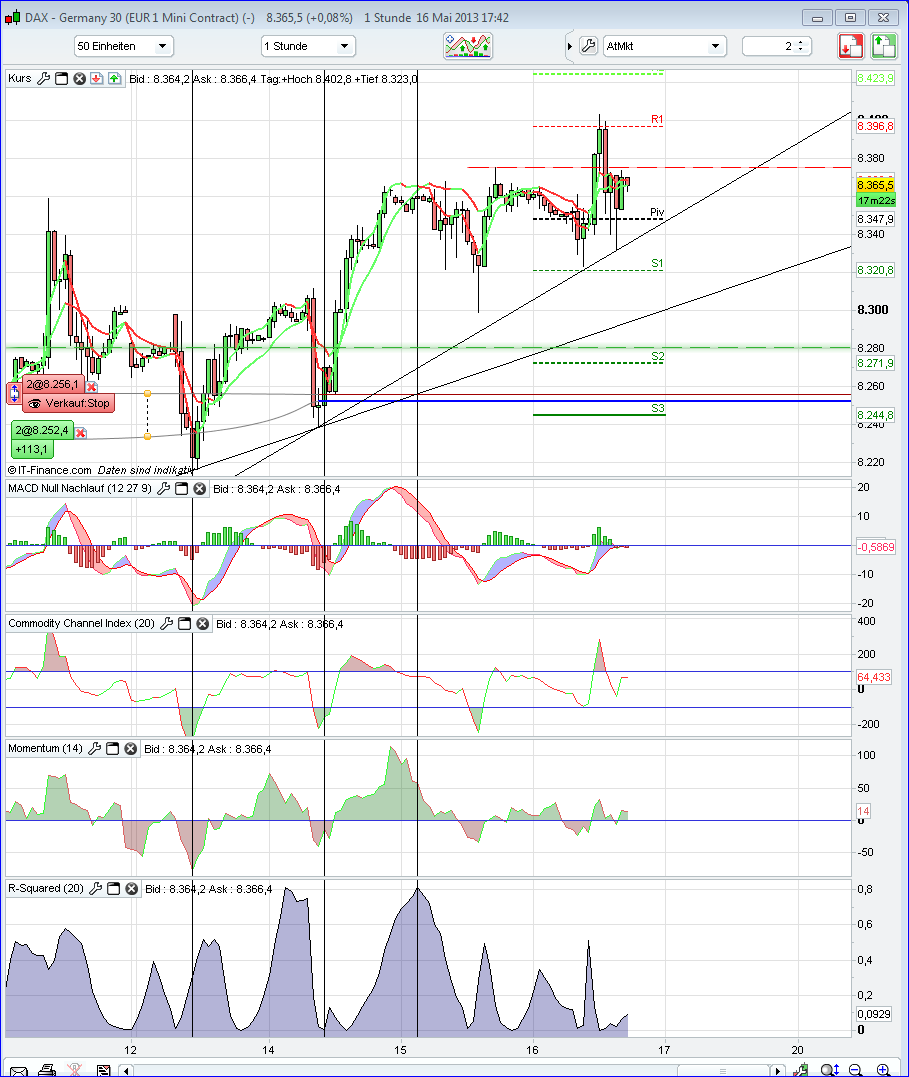Image resolution: width=909 pixels, height=1077 pixels.
Task: Maximize the MACD indicator panel
Action: (181, 488)
